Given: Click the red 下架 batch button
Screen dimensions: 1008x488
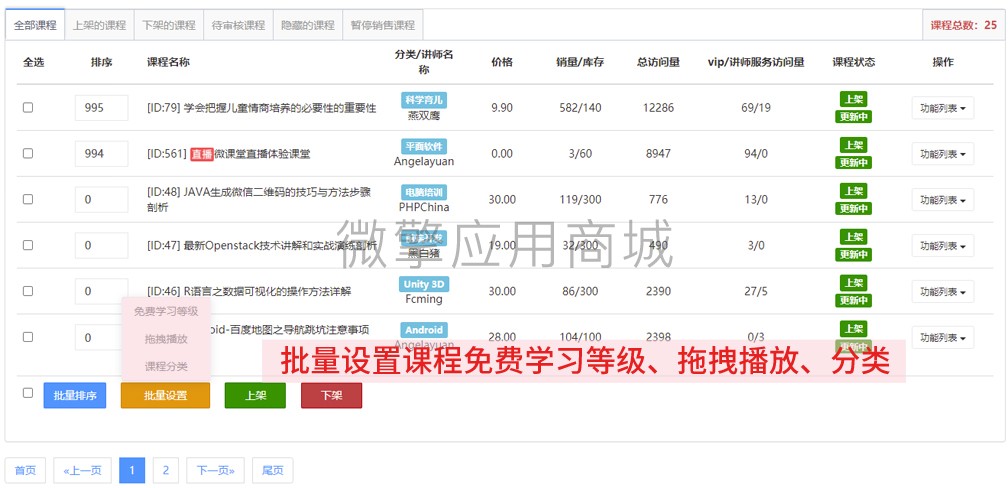Looking at the screenshot, I should click(x=332, y=395).
